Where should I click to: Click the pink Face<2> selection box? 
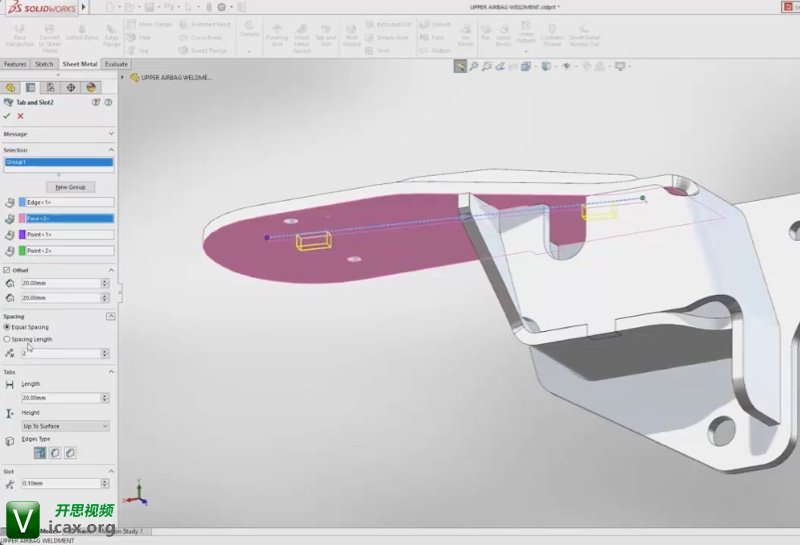click(66, 218)
